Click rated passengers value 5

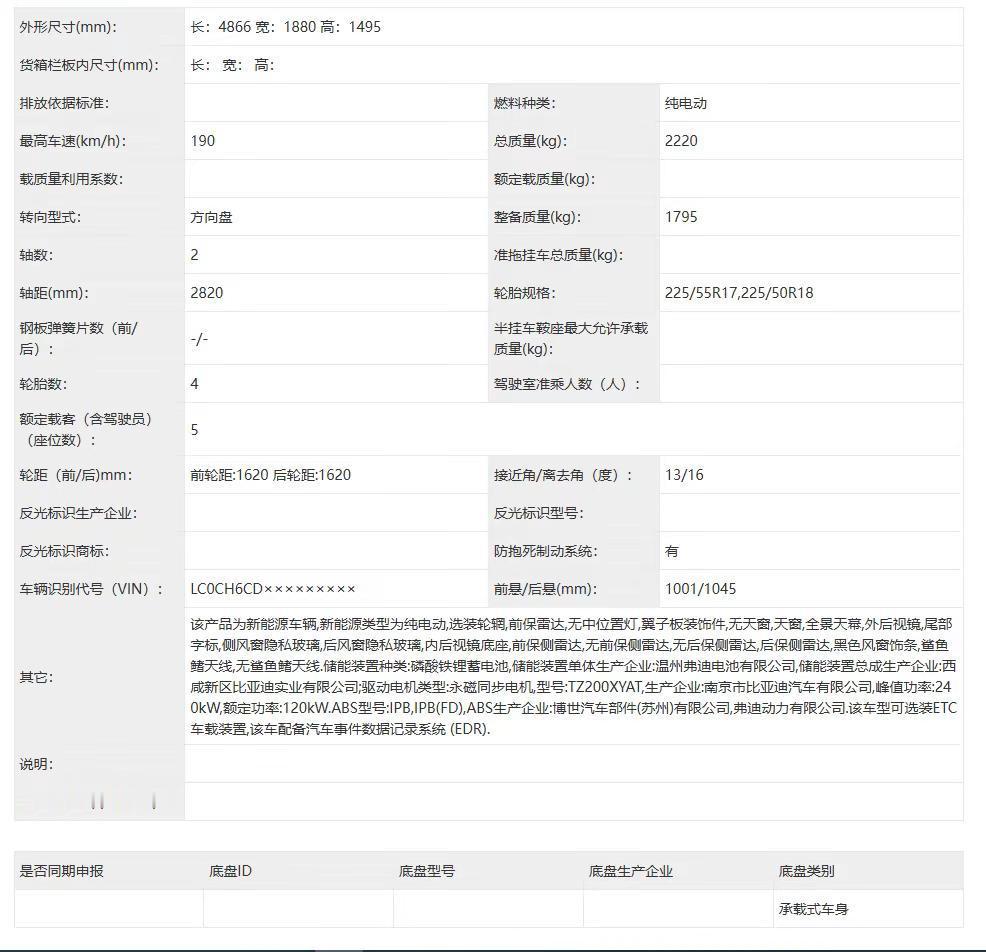click(194, 429)
